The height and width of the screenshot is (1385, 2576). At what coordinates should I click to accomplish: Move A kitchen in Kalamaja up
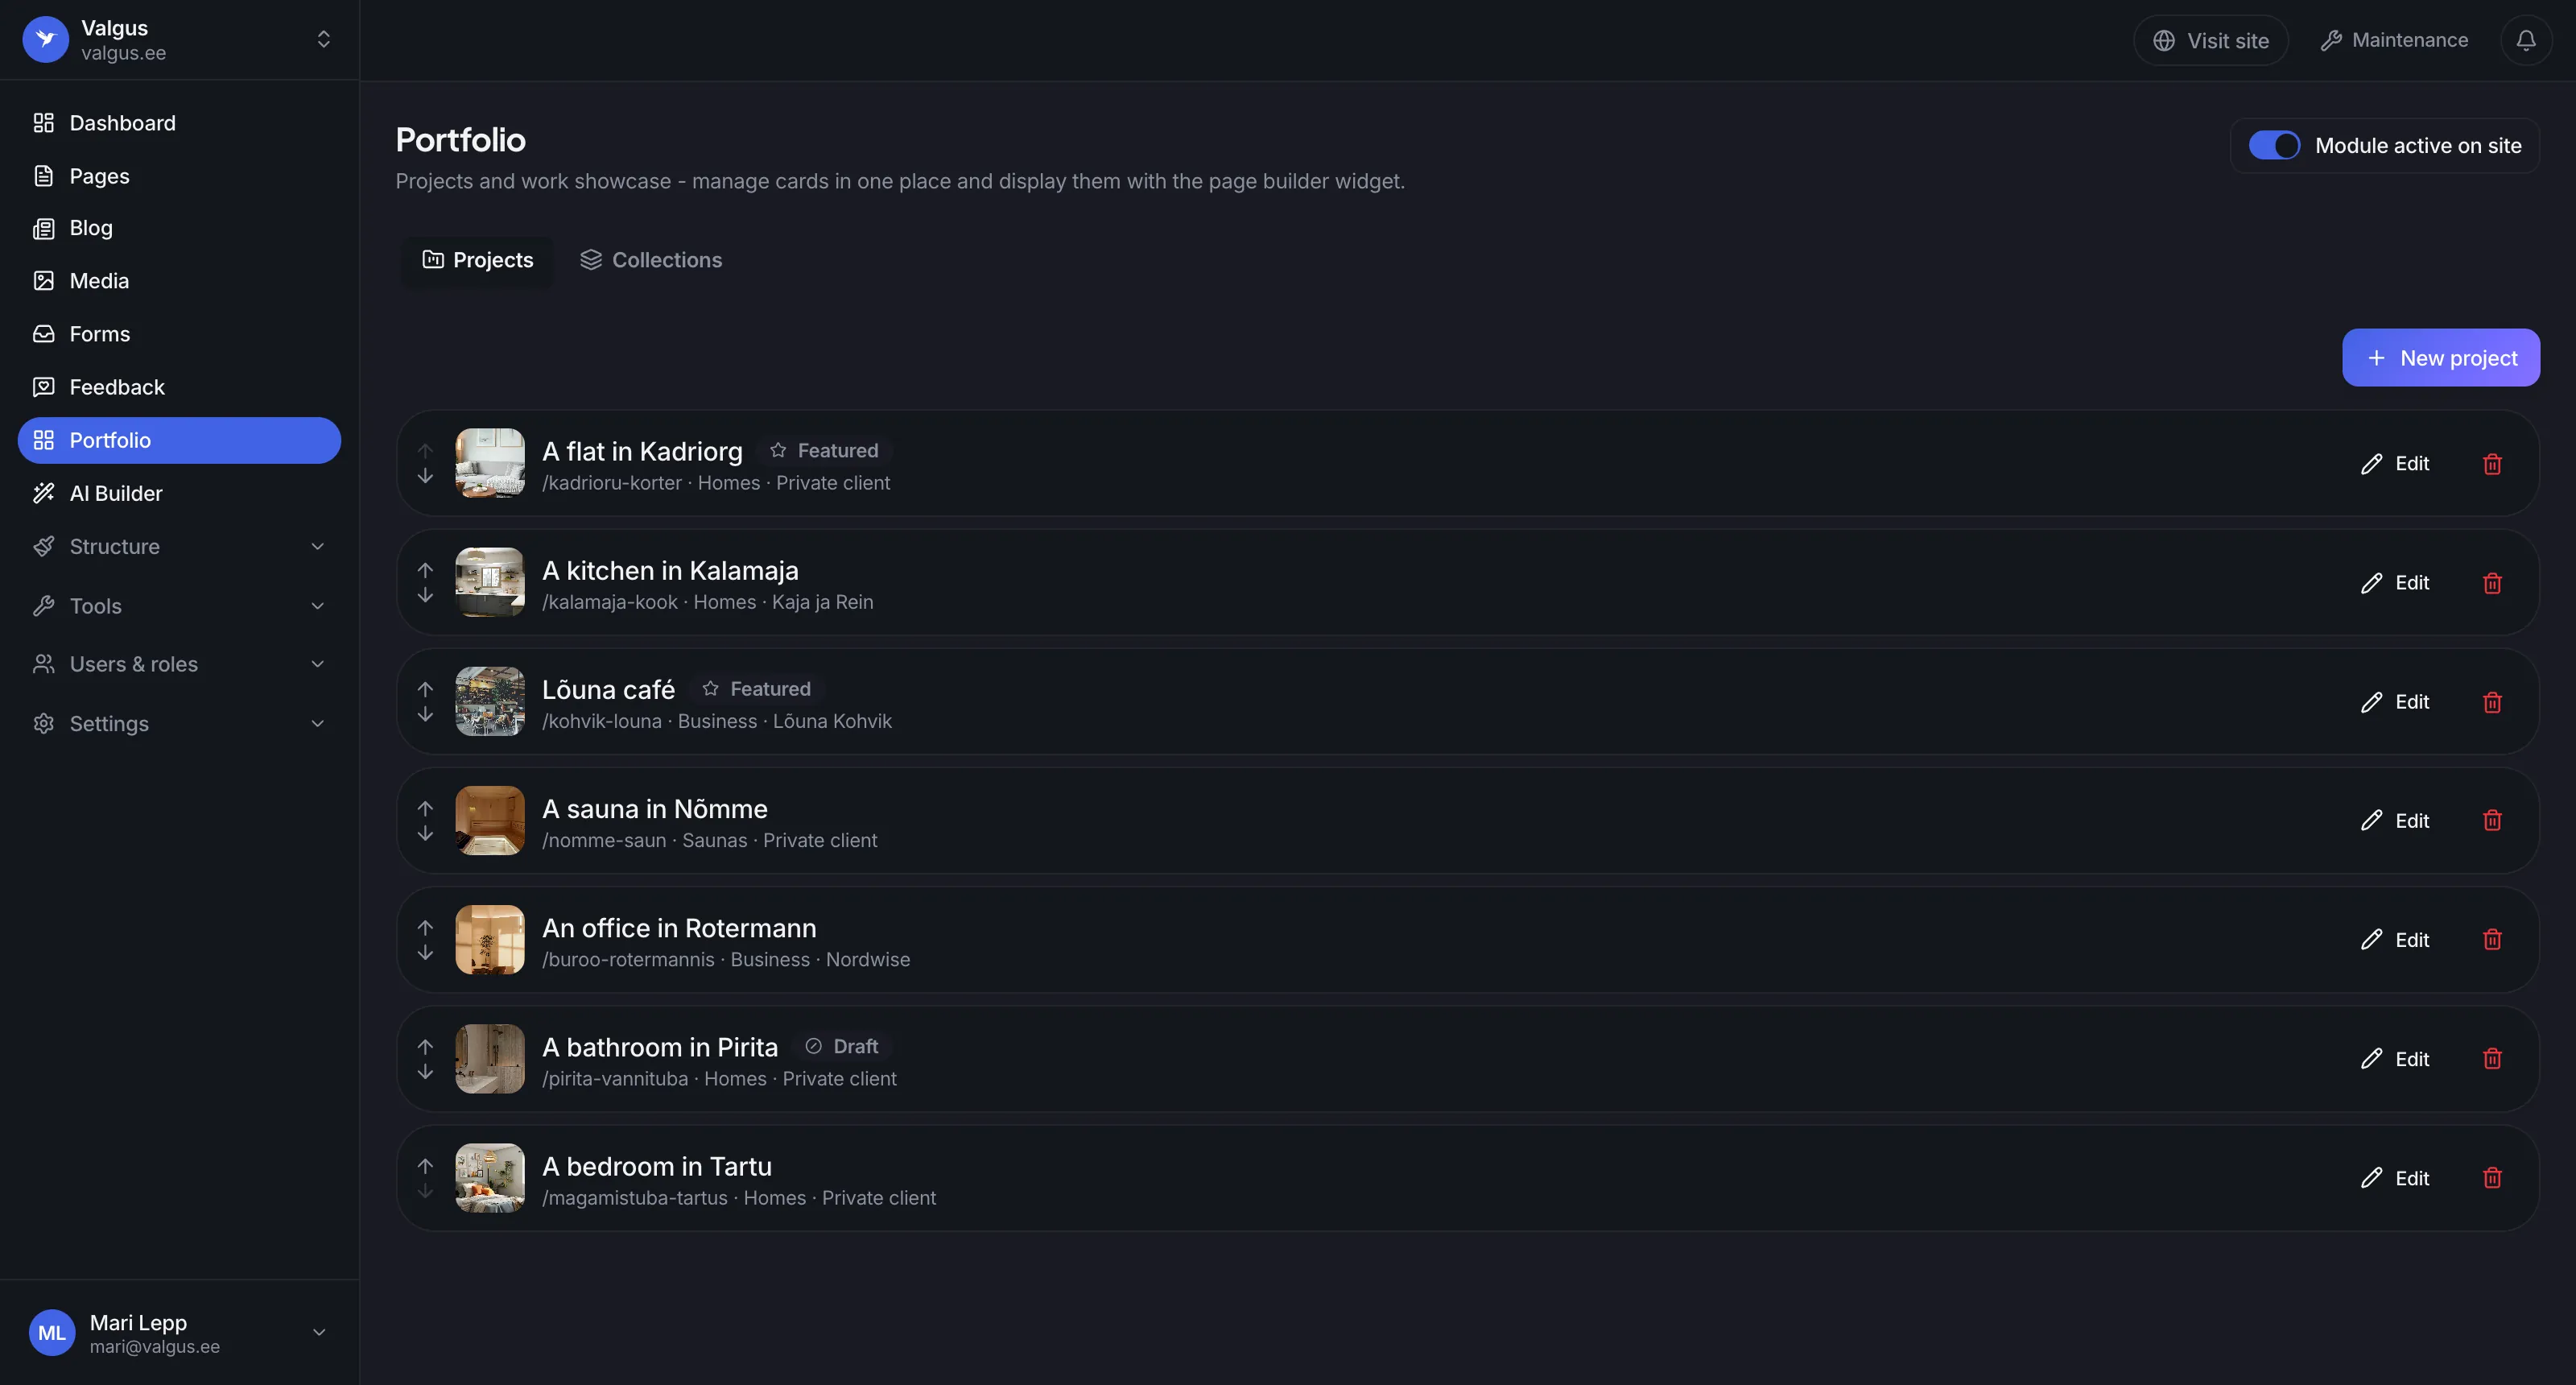pyautogui.click(x=425, y=570)
